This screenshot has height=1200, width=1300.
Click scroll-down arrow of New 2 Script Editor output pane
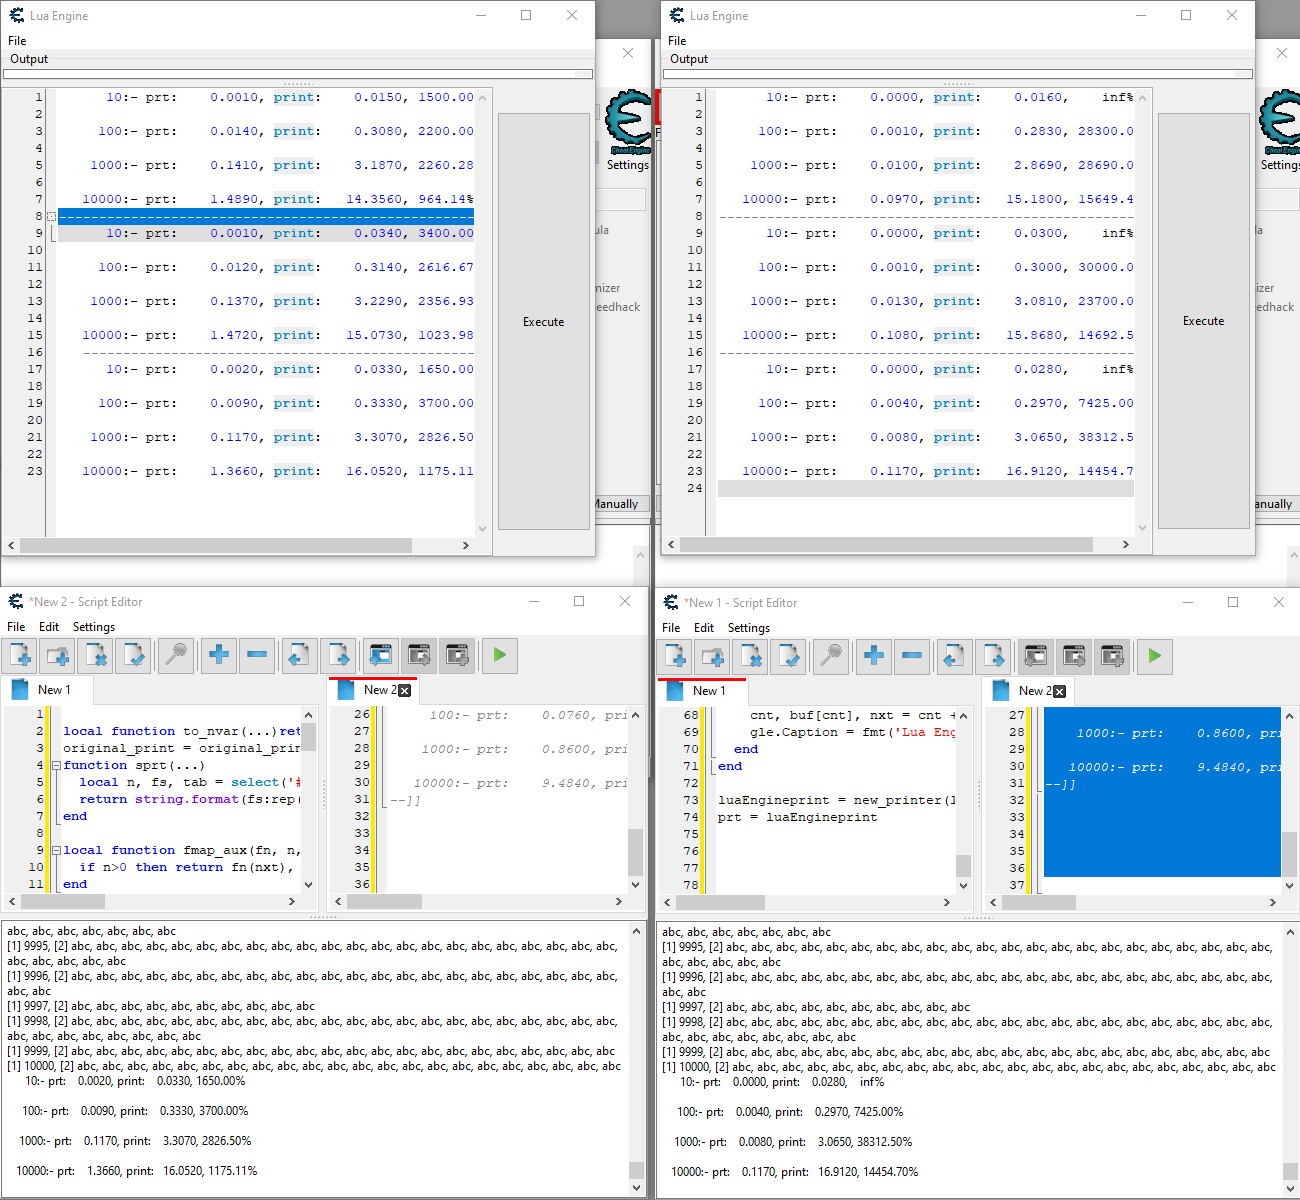[636, 1188]
